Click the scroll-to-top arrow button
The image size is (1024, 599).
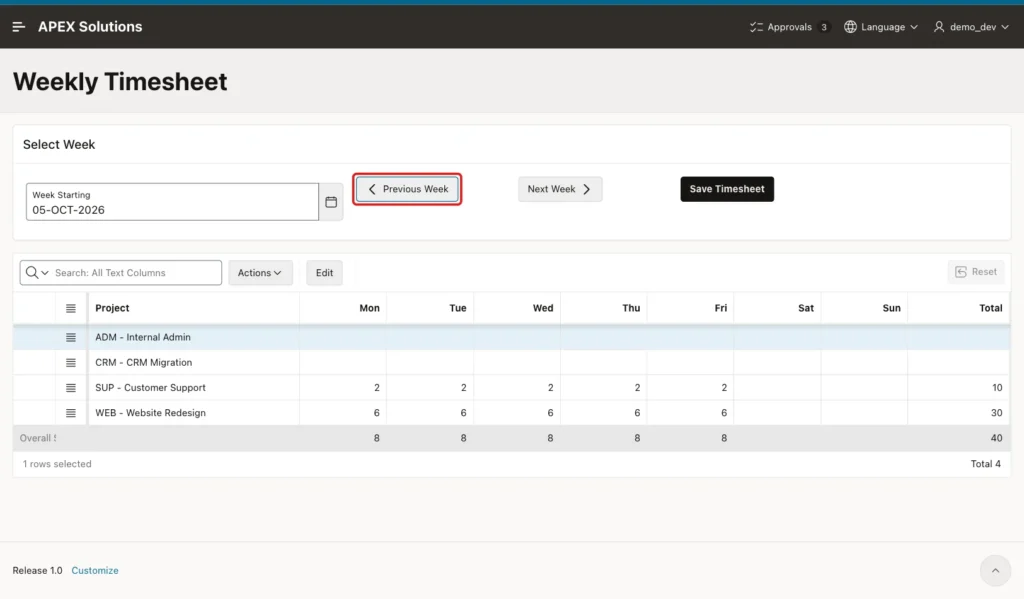point(995,570)
